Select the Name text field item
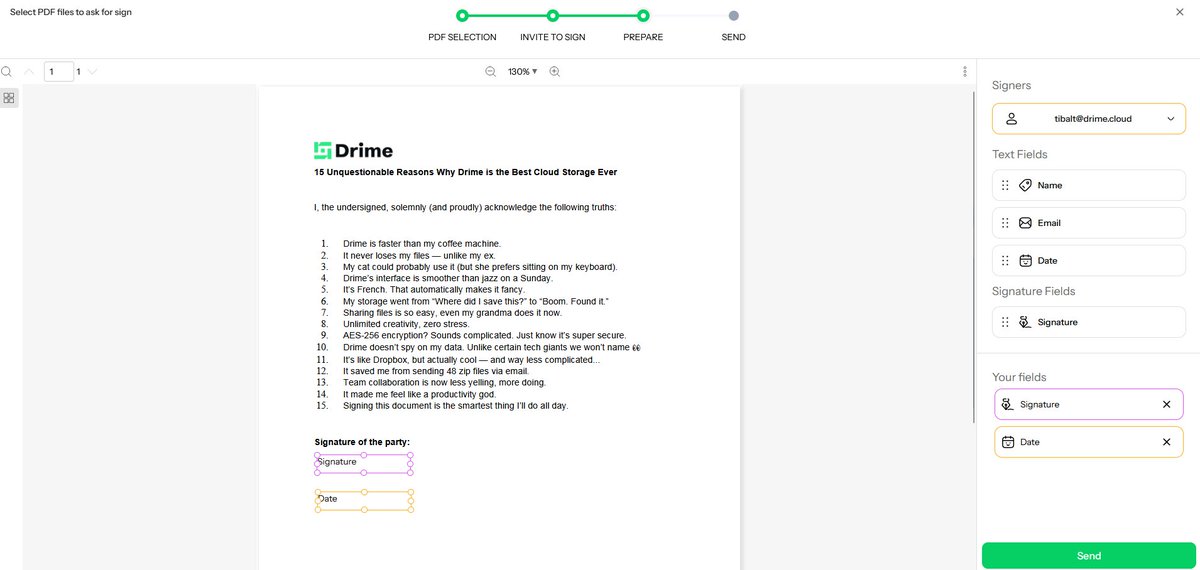The height and width of the screenshot is (570, 1200). click(1089, 185)
